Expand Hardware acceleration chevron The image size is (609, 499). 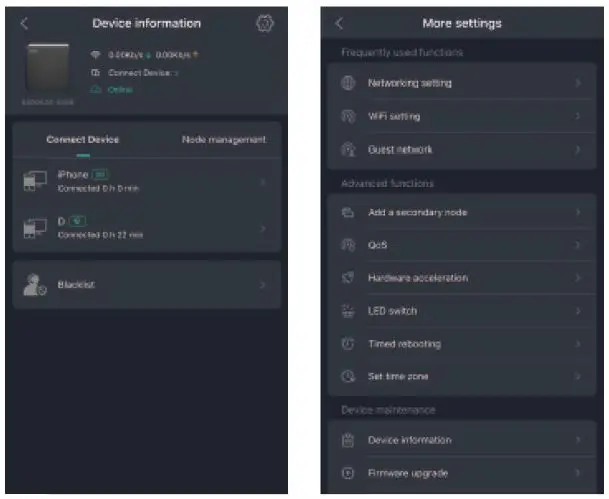click(578, 278)
